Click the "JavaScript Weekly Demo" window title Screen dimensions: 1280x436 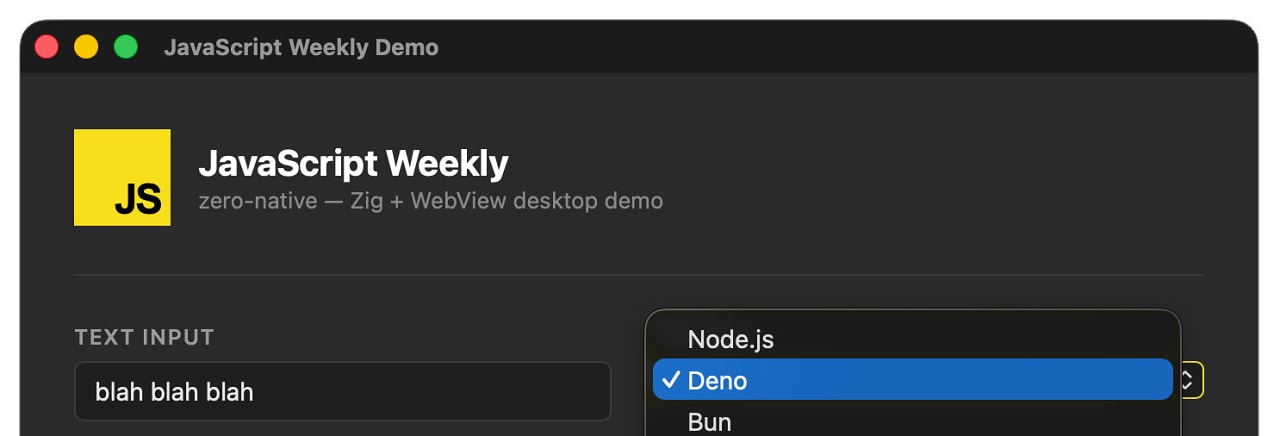coord(301,47)
